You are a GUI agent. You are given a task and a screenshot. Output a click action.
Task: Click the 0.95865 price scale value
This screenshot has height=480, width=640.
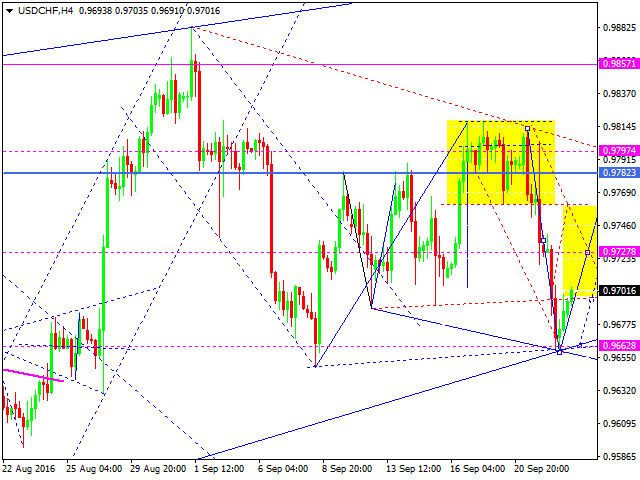click(x=619, y=456)
